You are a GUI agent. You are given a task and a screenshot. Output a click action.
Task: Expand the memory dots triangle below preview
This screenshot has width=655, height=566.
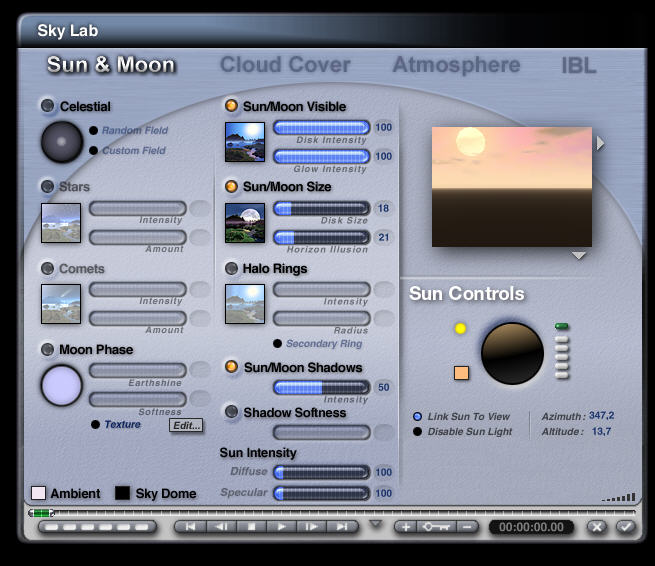click(x=579, y=255)
